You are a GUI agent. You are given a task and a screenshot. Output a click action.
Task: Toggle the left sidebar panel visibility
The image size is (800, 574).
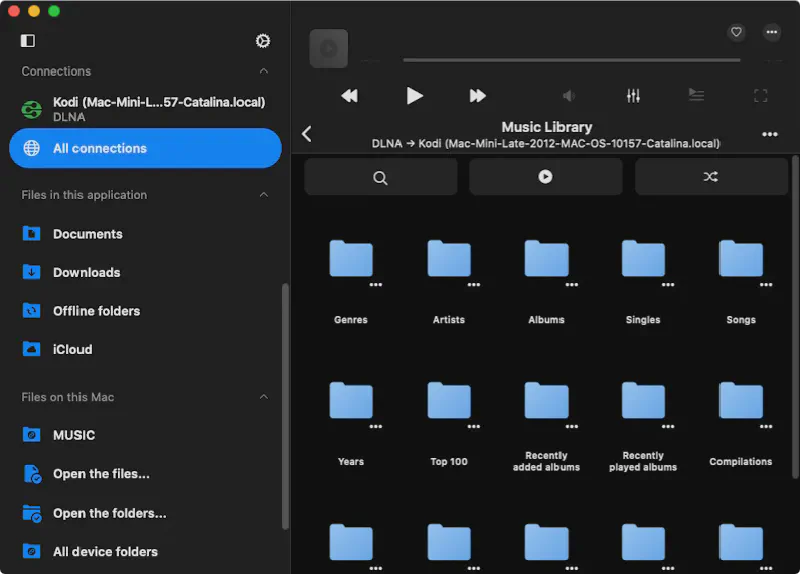click(28, 41)
